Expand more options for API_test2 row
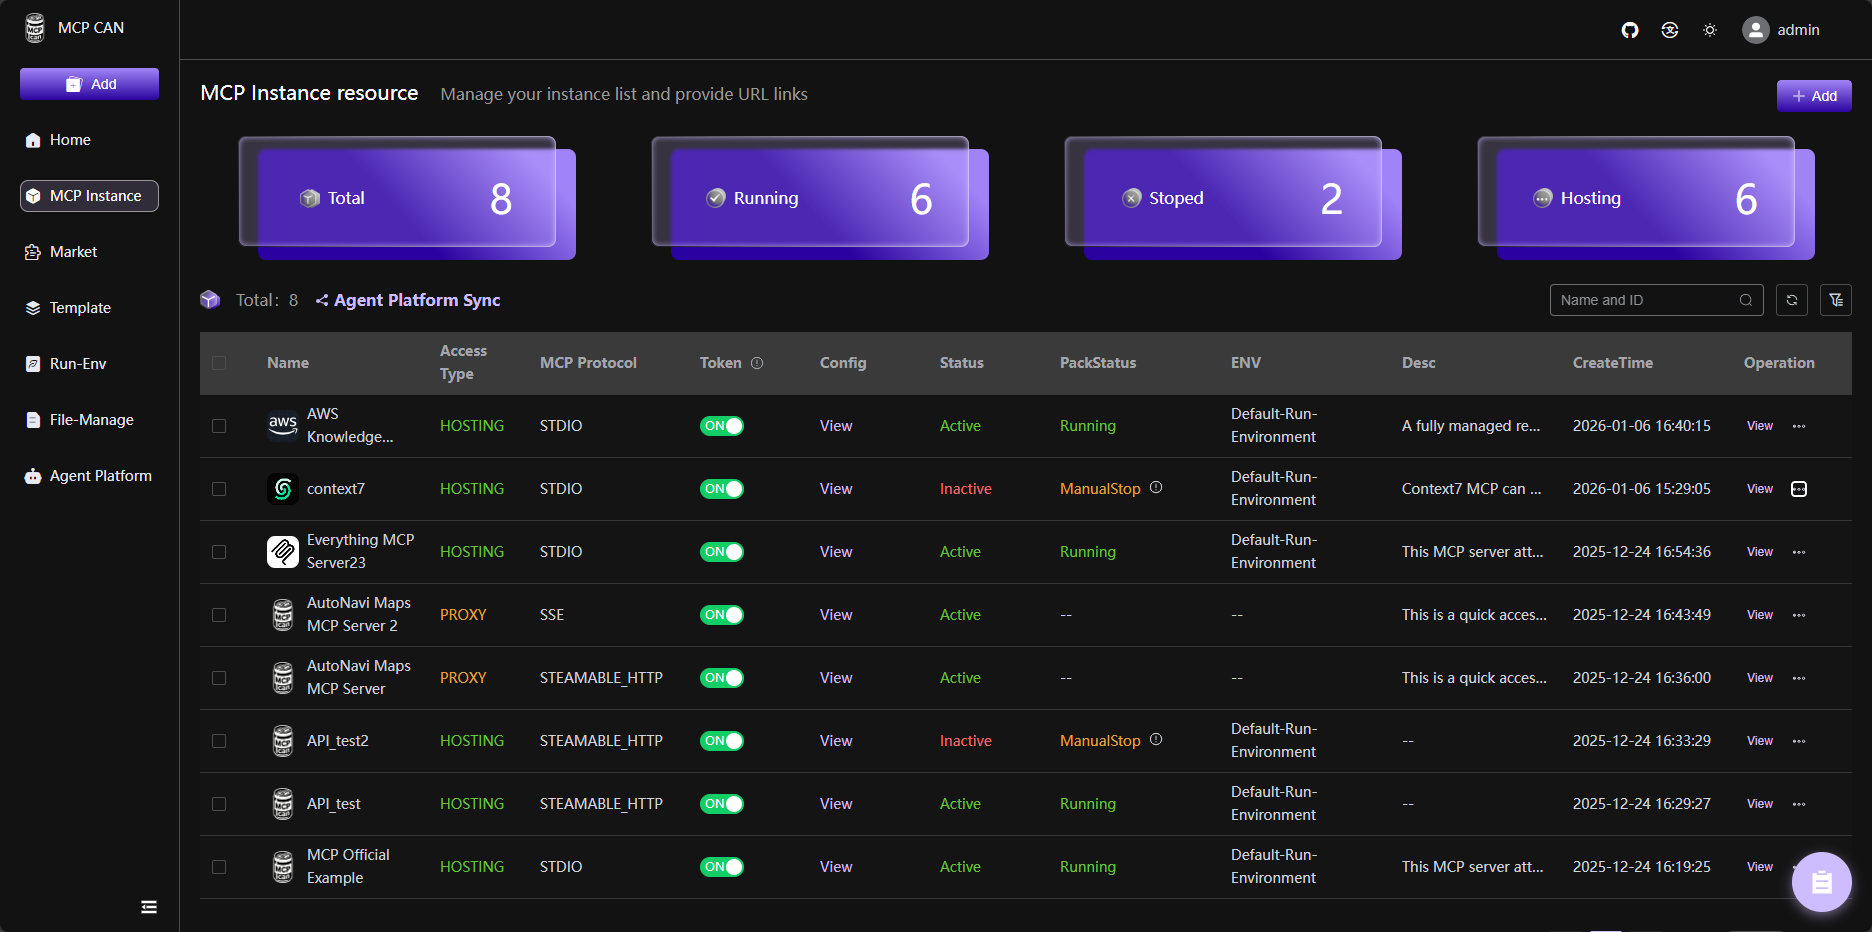The image size is (1872, 932). pyautogui.click(x=1799, y=741)
